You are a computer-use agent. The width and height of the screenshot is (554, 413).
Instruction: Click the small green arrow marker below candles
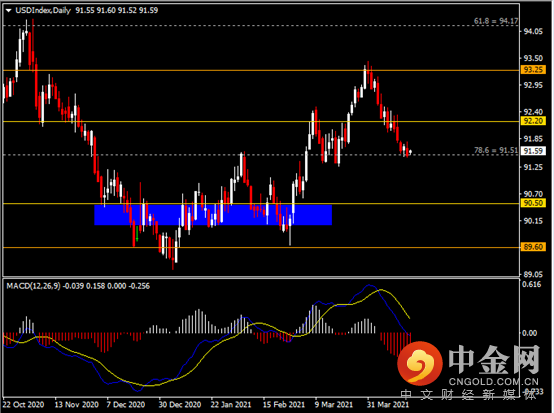tap(137, 234)
